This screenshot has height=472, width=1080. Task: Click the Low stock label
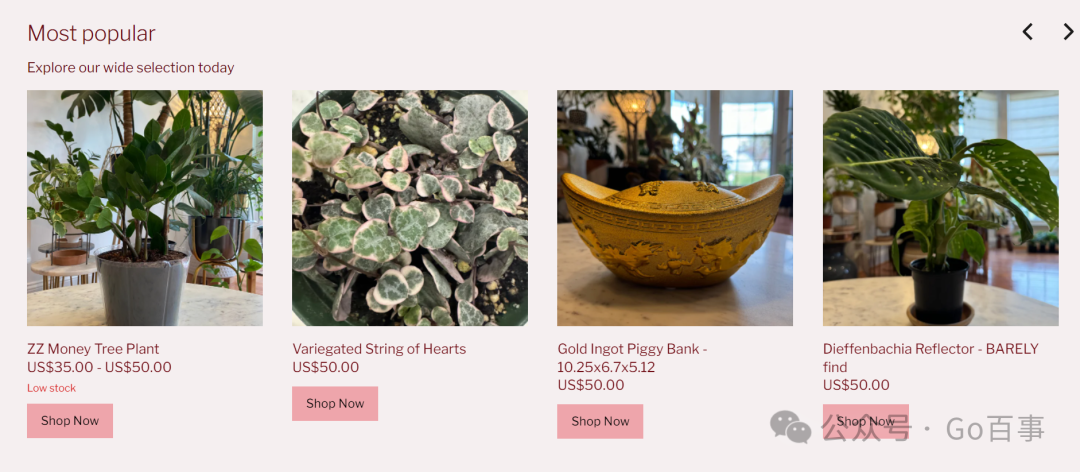[x=52, y=388]
